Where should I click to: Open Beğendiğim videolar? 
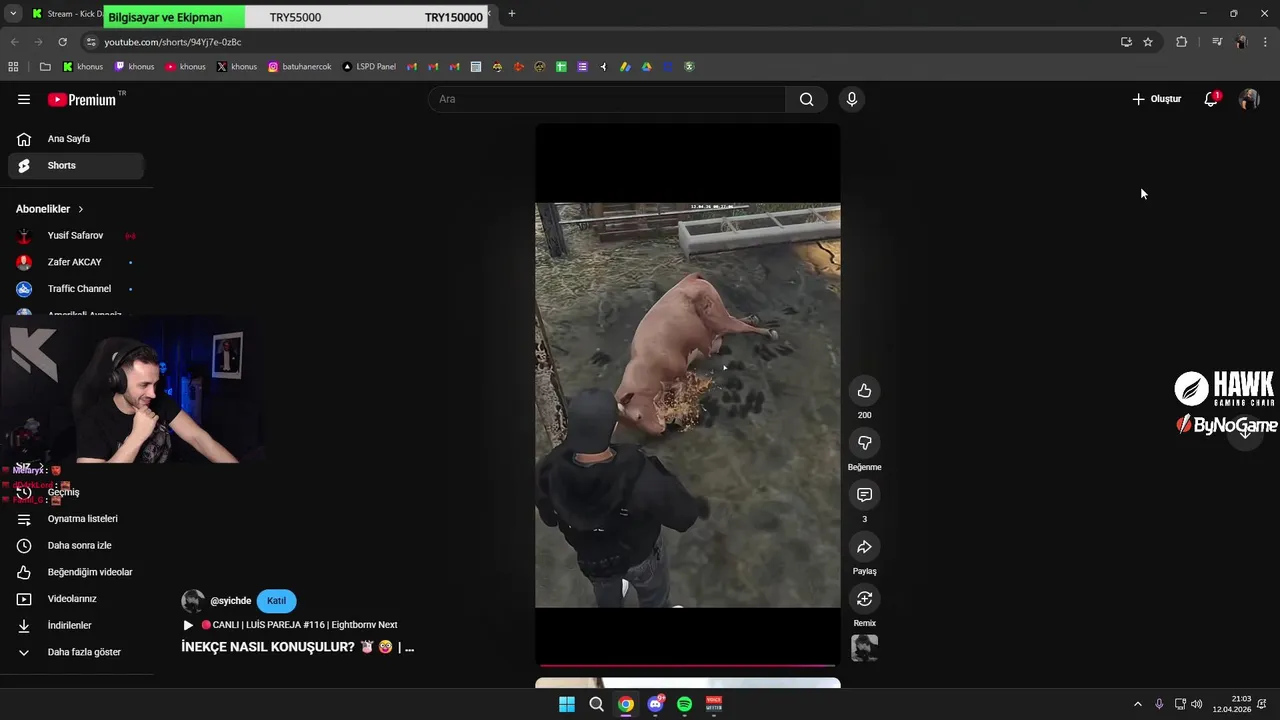coord(76,572)
